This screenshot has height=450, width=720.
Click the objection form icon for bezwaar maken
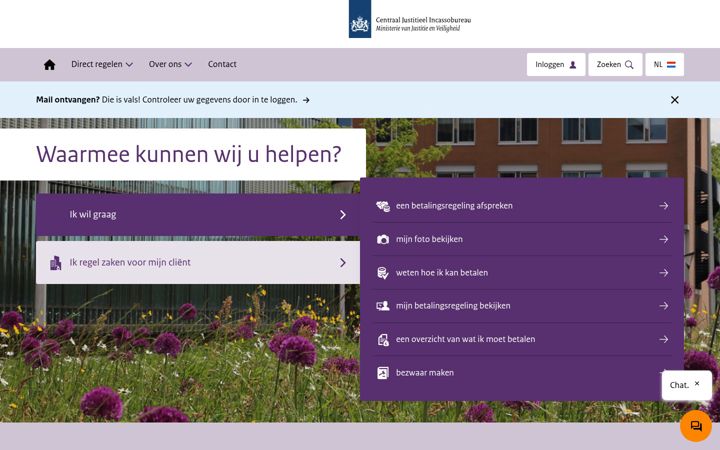(x=383, y=373)
